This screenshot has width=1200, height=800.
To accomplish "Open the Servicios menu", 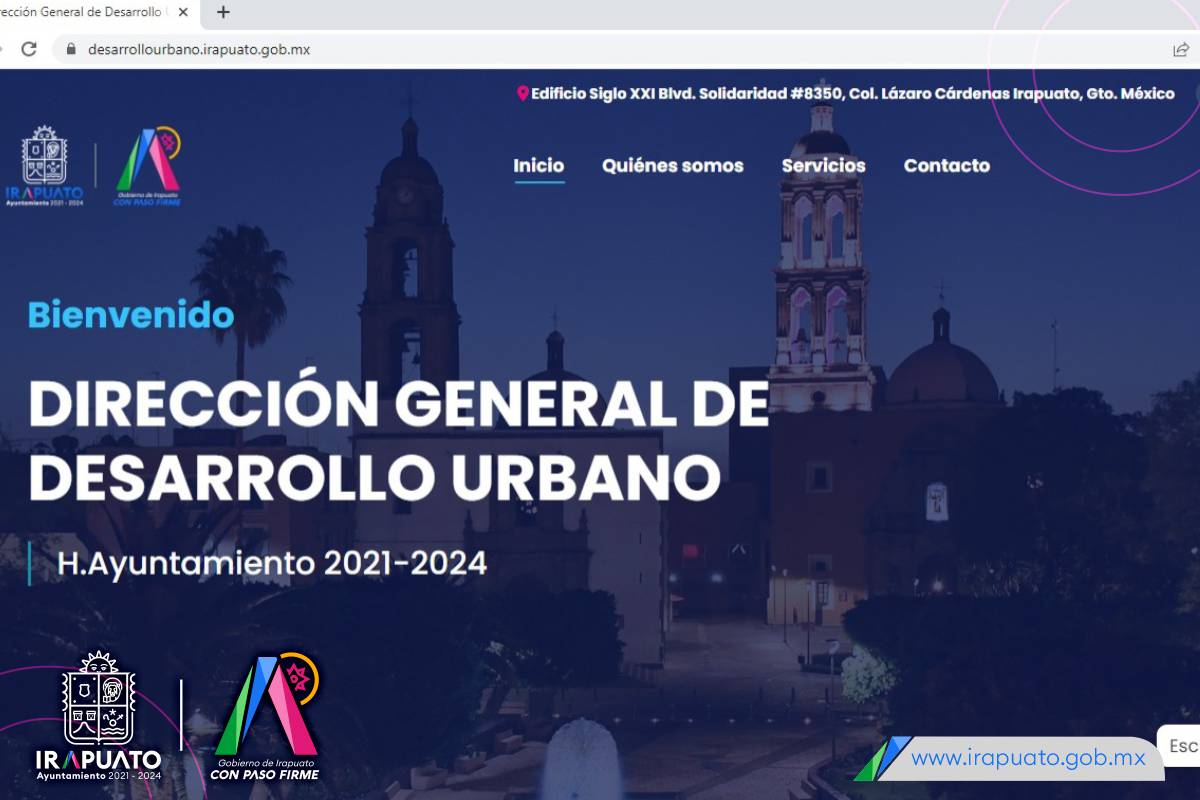I will (x=824, y=166).
